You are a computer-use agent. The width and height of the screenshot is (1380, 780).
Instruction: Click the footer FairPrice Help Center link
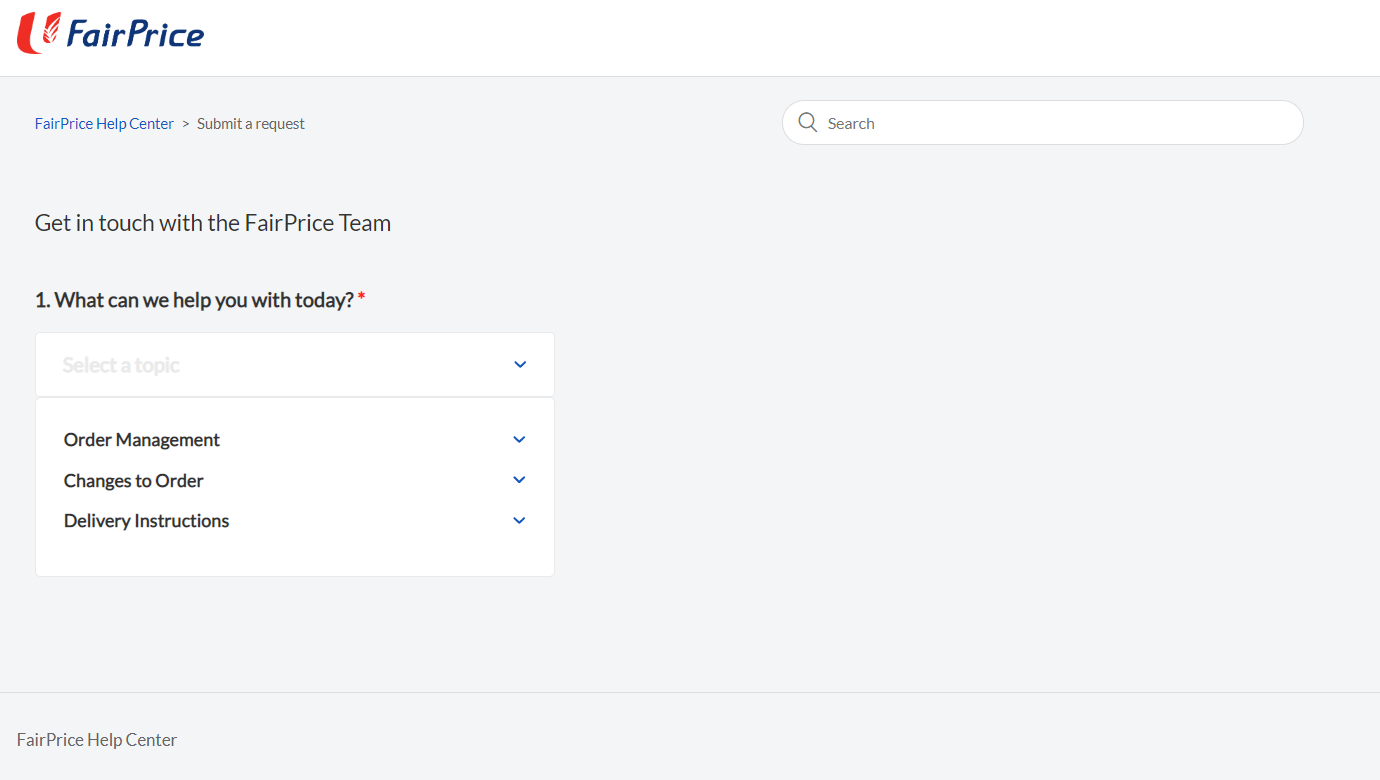pyautogui.click(x=97, y=740)
